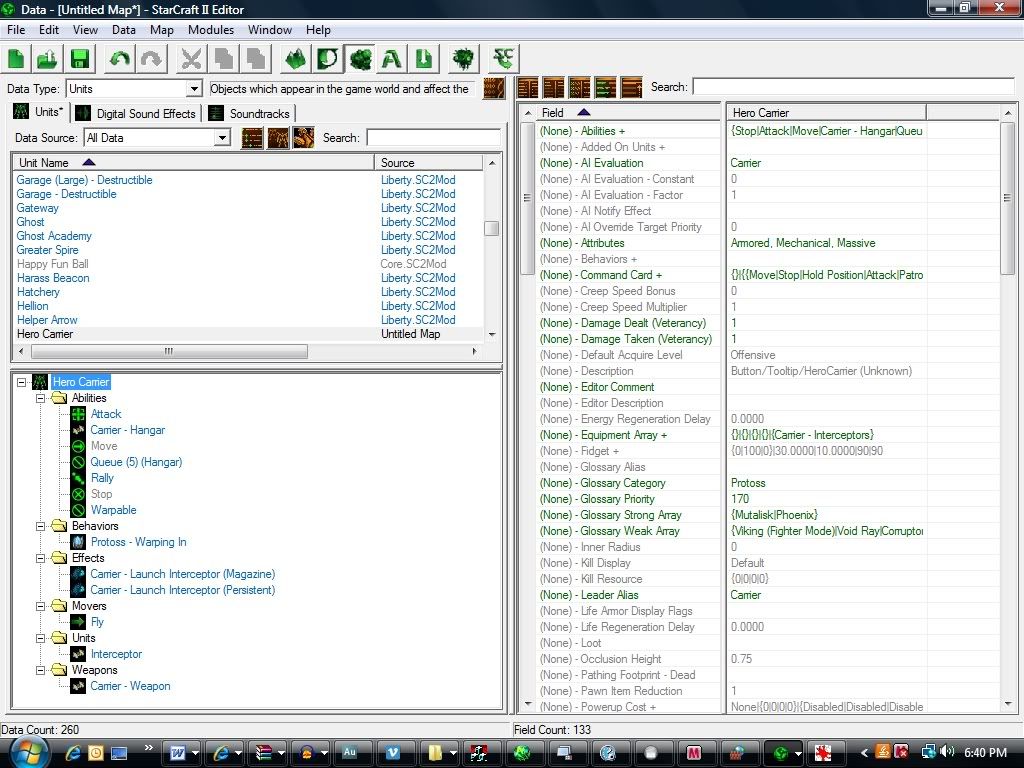This screenshot has width=1024, height=768.
Task: Click the Hero Carrier value column header
Action: (825, 113)
